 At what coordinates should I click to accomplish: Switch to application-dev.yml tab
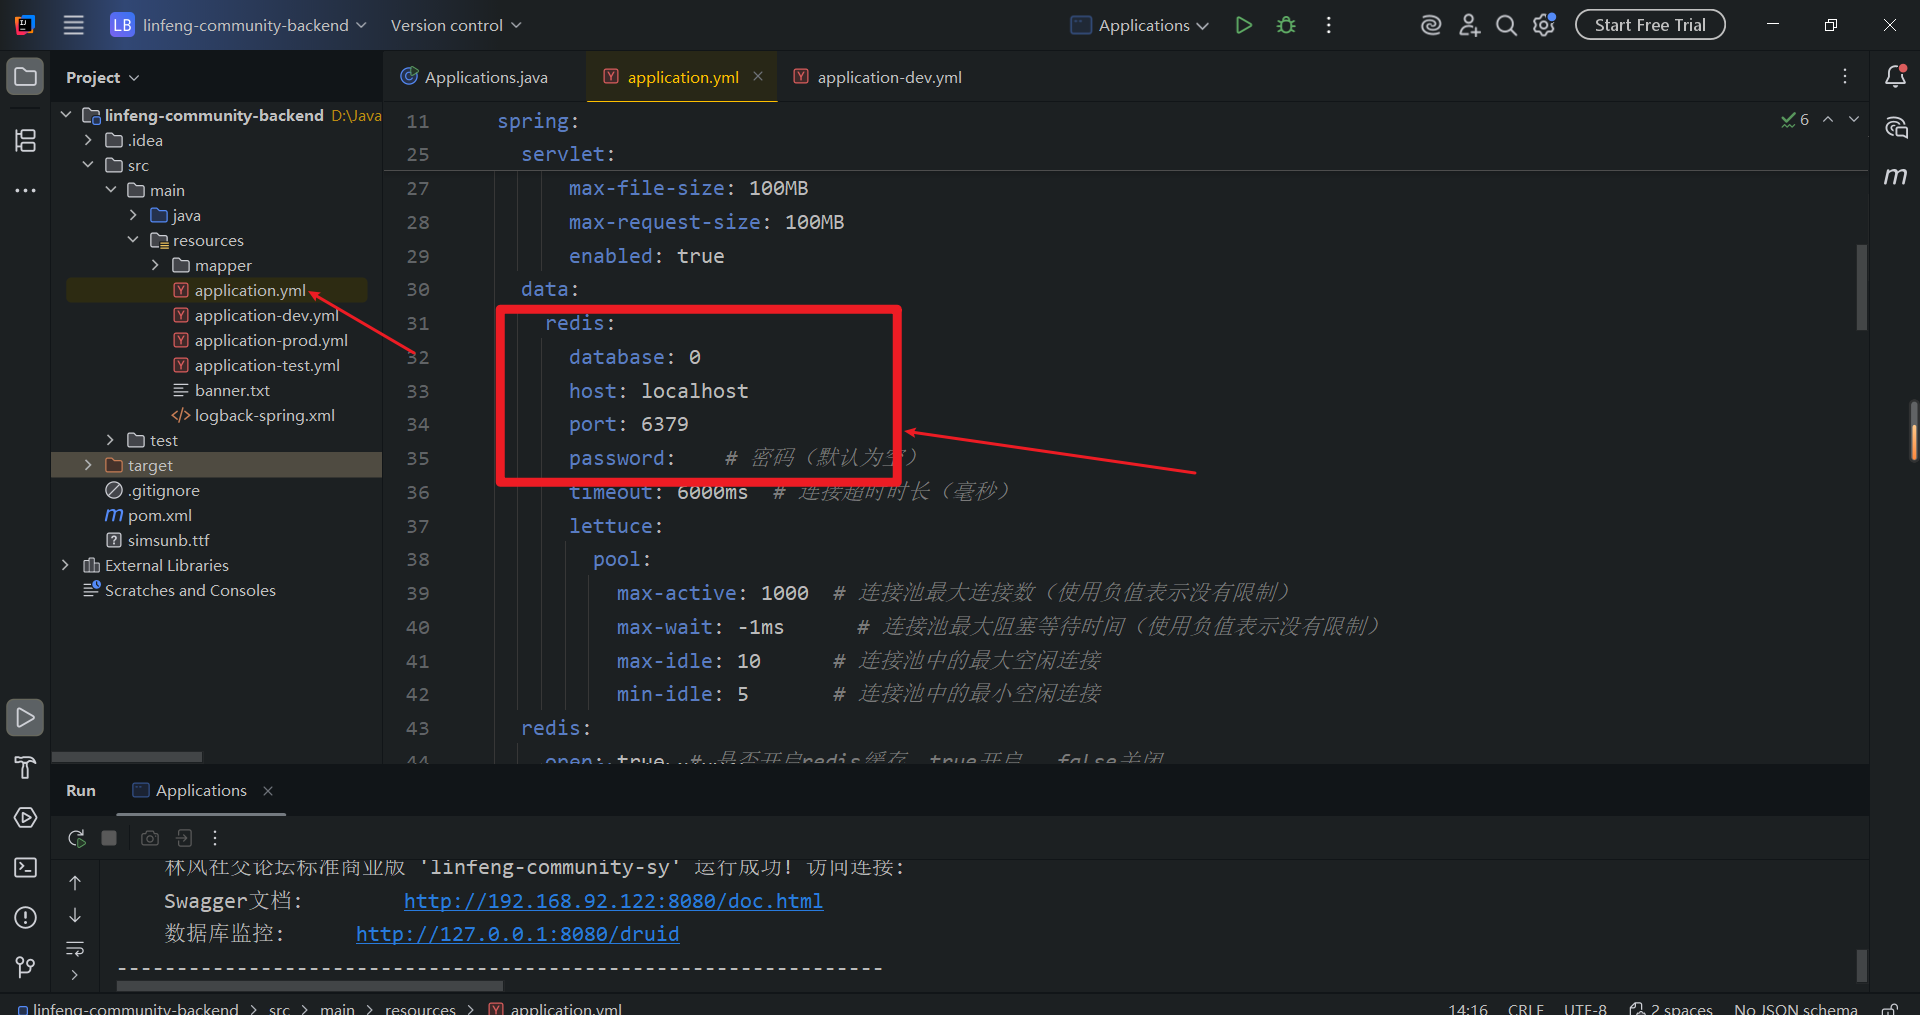click(x=888, y=77)
